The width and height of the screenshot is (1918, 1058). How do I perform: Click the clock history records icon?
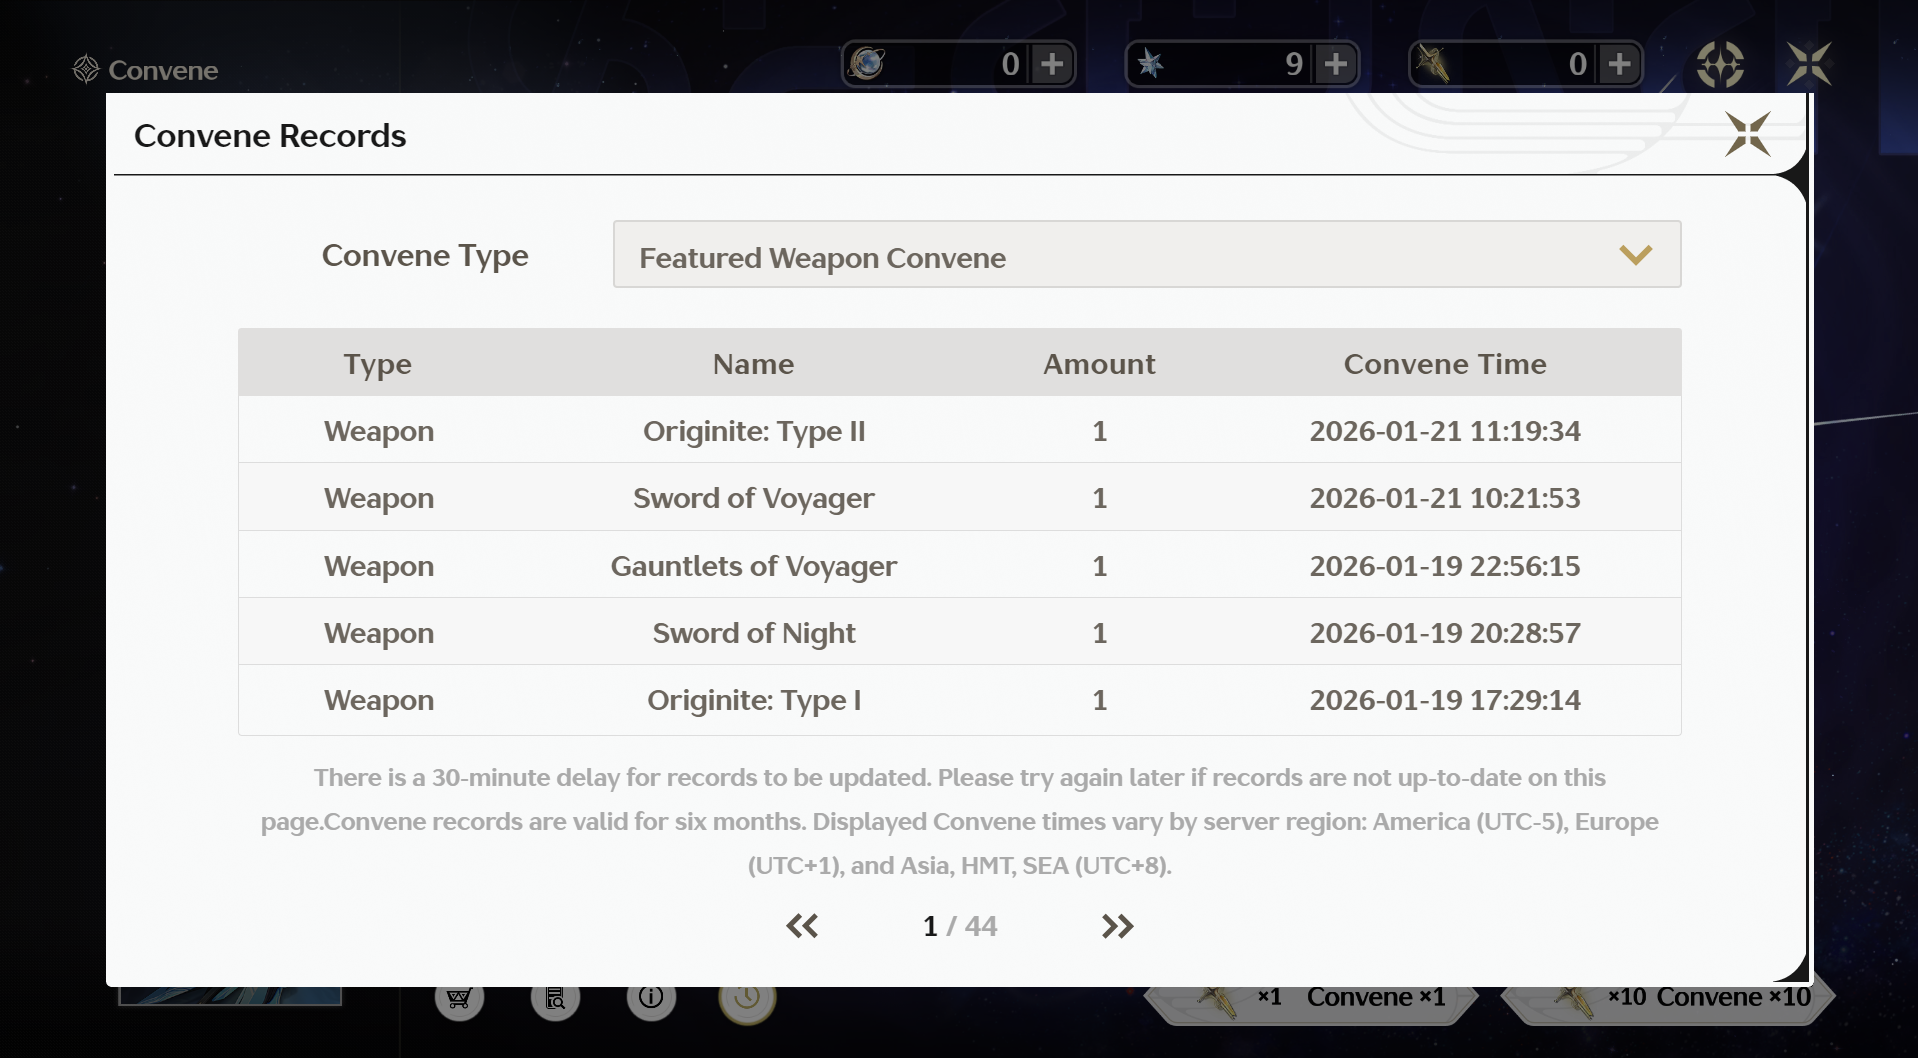click(x=747, y=998)
